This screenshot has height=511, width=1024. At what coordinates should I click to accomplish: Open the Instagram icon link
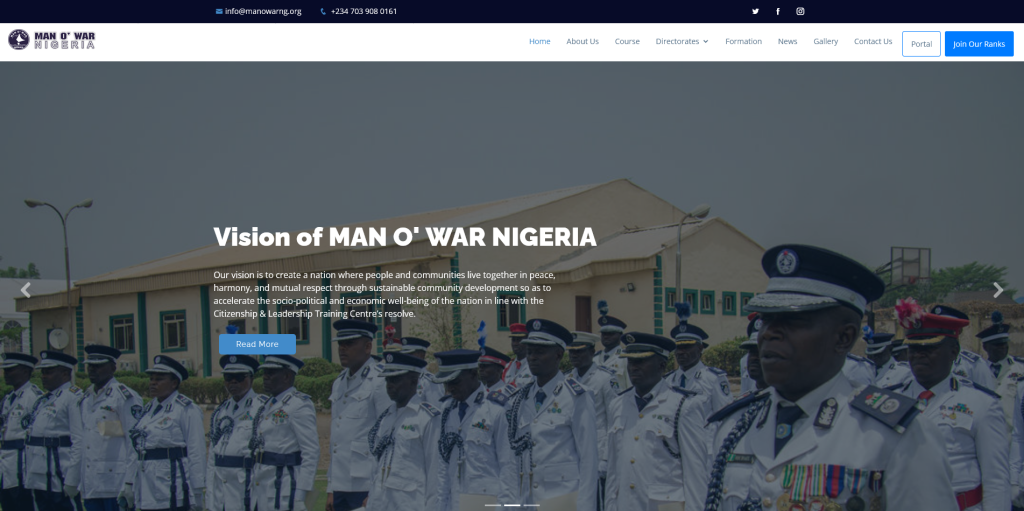pyautogui.click(x=800, y=11)
